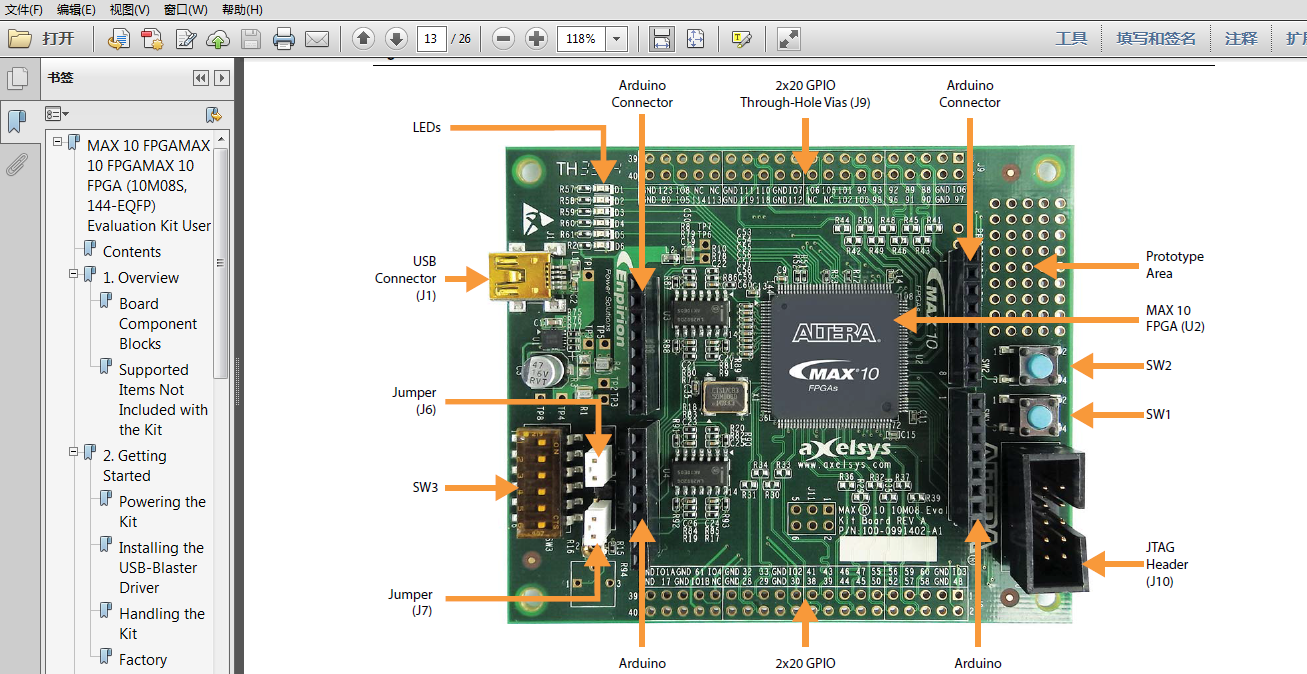
Task: Go to the Factory bookmark
Action: click(x=143, y=660)
